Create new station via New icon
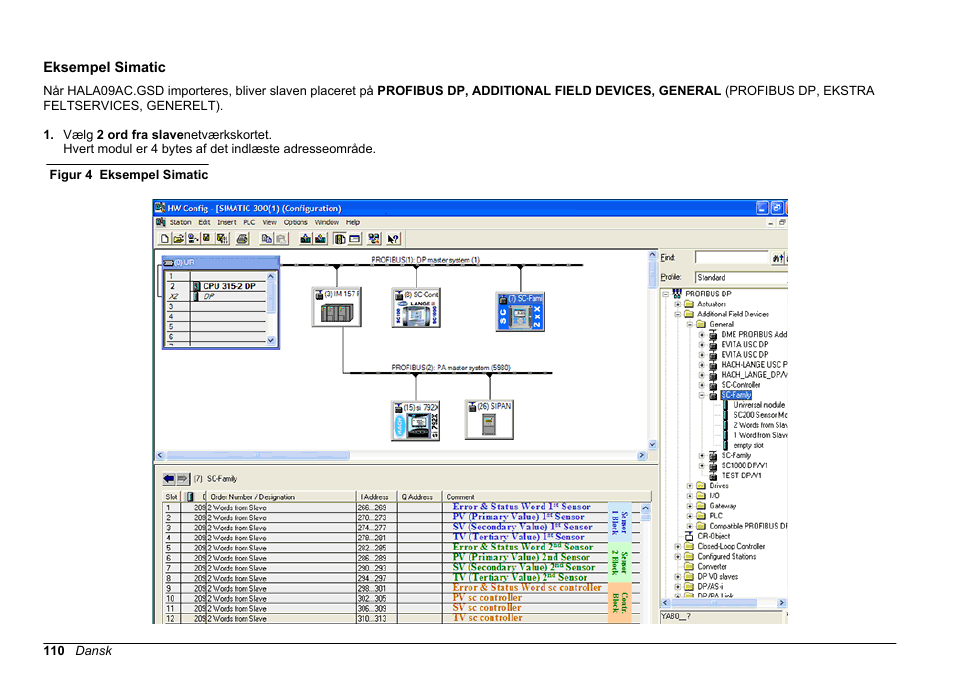Image resolution: width=954 pixels, height=673 pixels. pos(164,238)
